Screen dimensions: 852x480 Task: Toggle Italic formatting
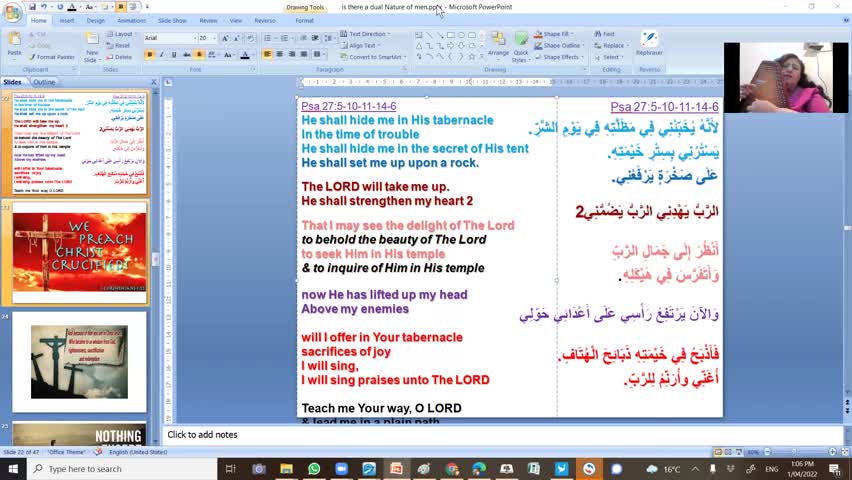click(162, 55)
